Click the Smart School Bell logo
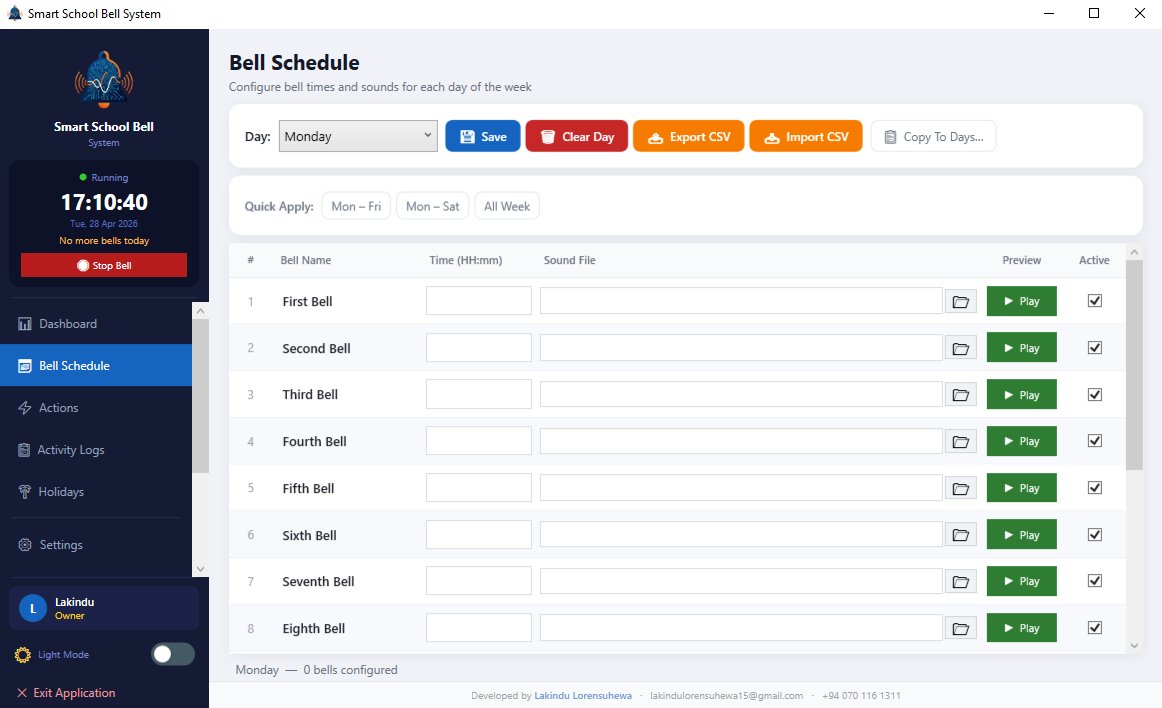Screen dimensions: 1162x708 click(104, 80)
